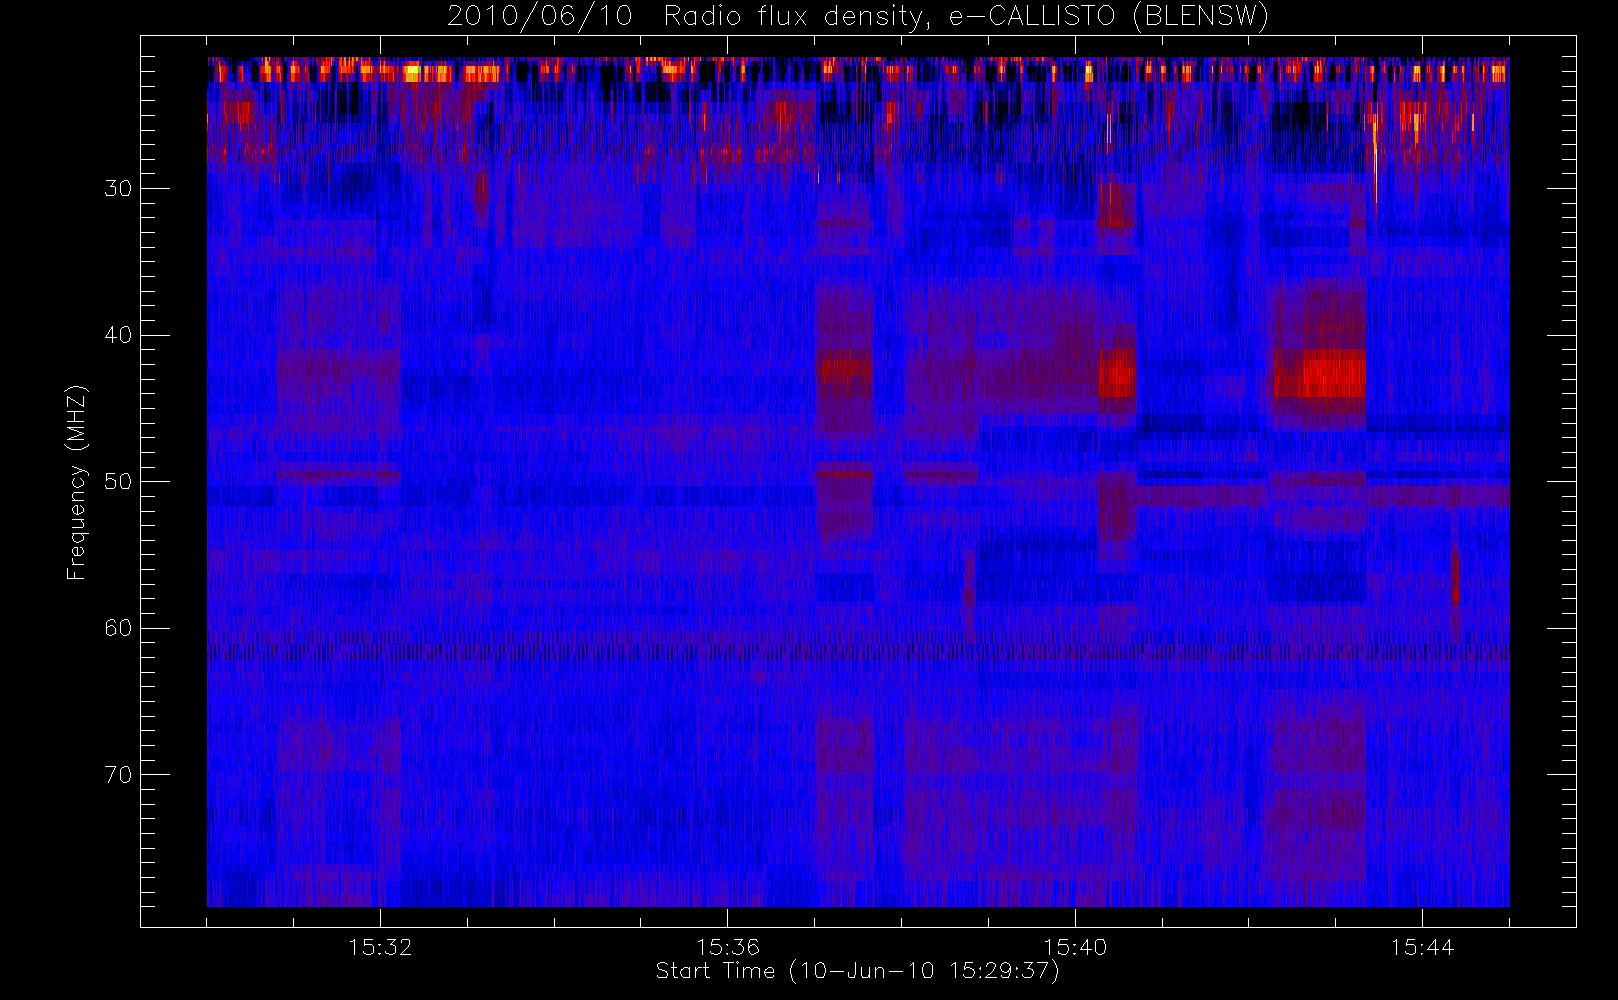Click the 40 frequency tick label
The image size is (1618, 1000).
118,335
